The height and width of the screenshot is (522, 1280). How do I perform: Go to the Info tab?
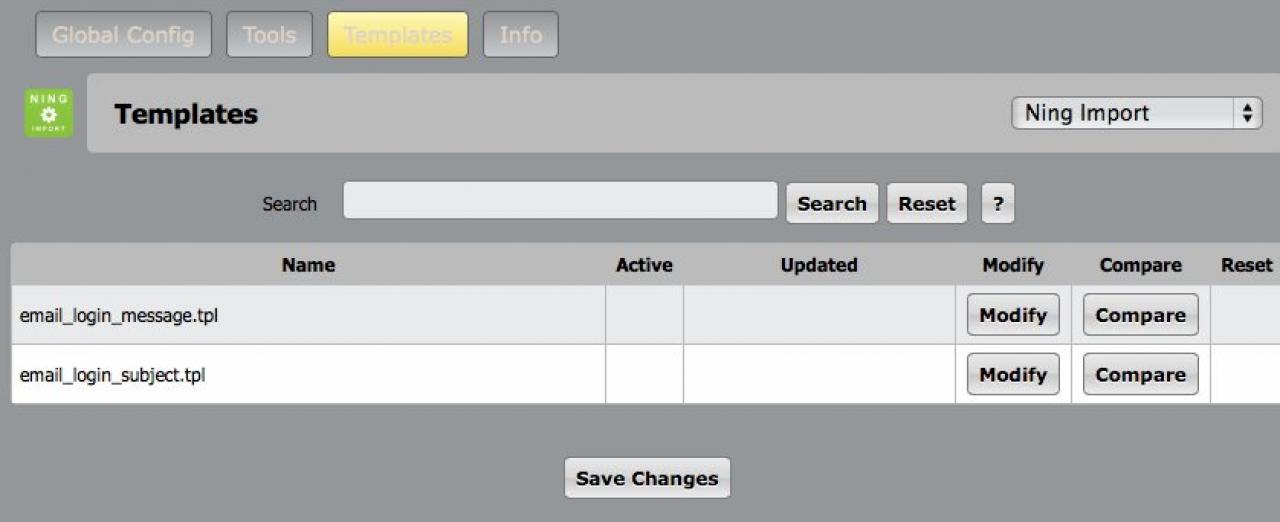tap(520, 35)
